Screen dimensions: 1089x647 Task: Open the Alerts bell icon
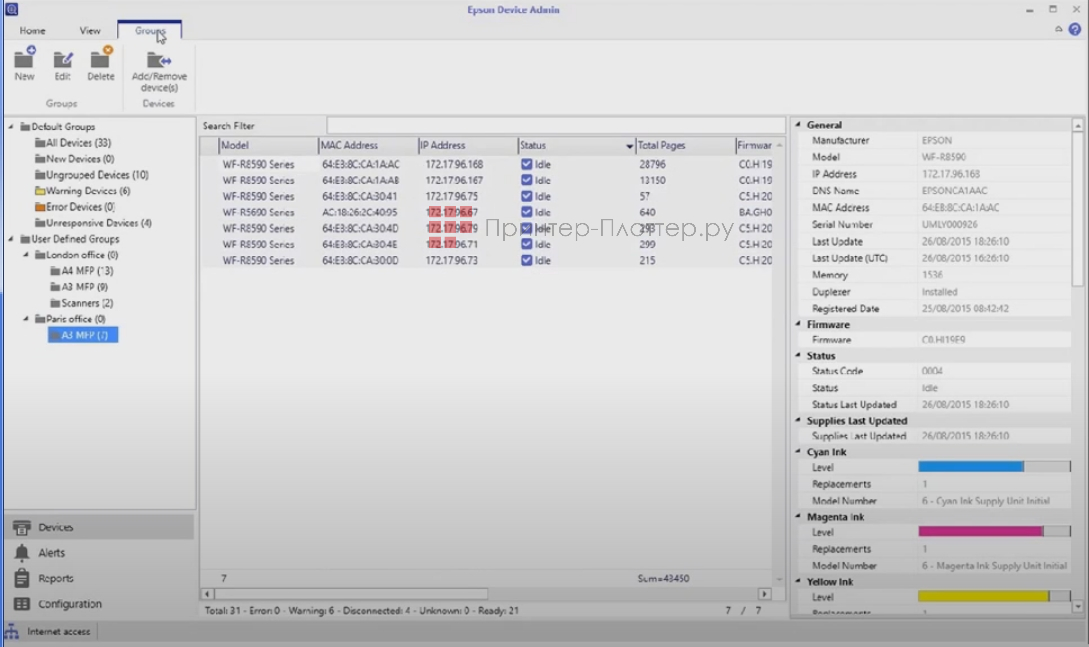pyautogui.click(x=21, y=553)
